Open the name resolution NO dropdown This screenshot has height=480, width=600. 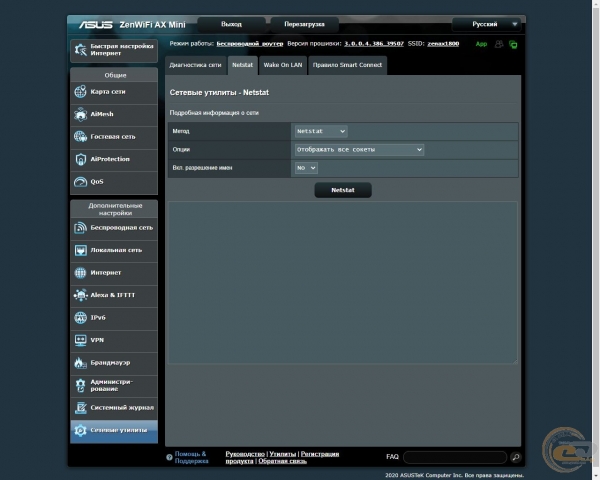306,168
